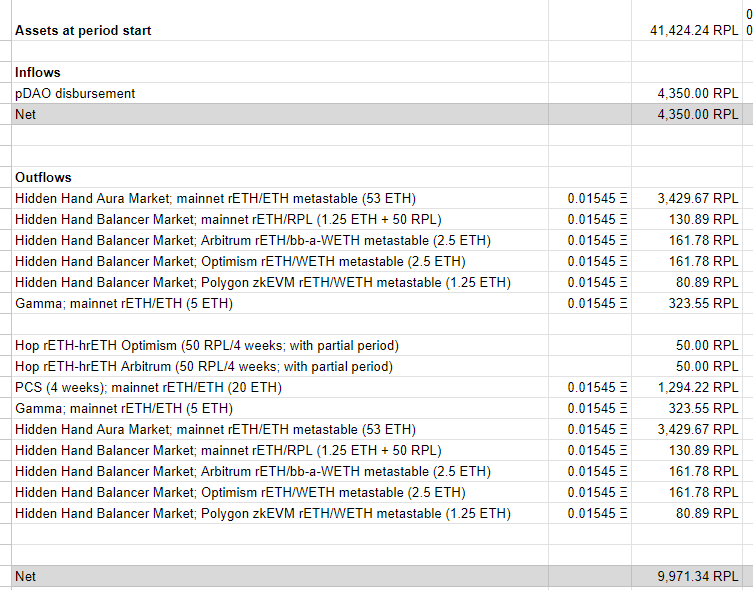The image size is (753, 590).
Task: Select 323.55 RPL in the Gamma row above Hop rows
Action: (x=704, y=303)
